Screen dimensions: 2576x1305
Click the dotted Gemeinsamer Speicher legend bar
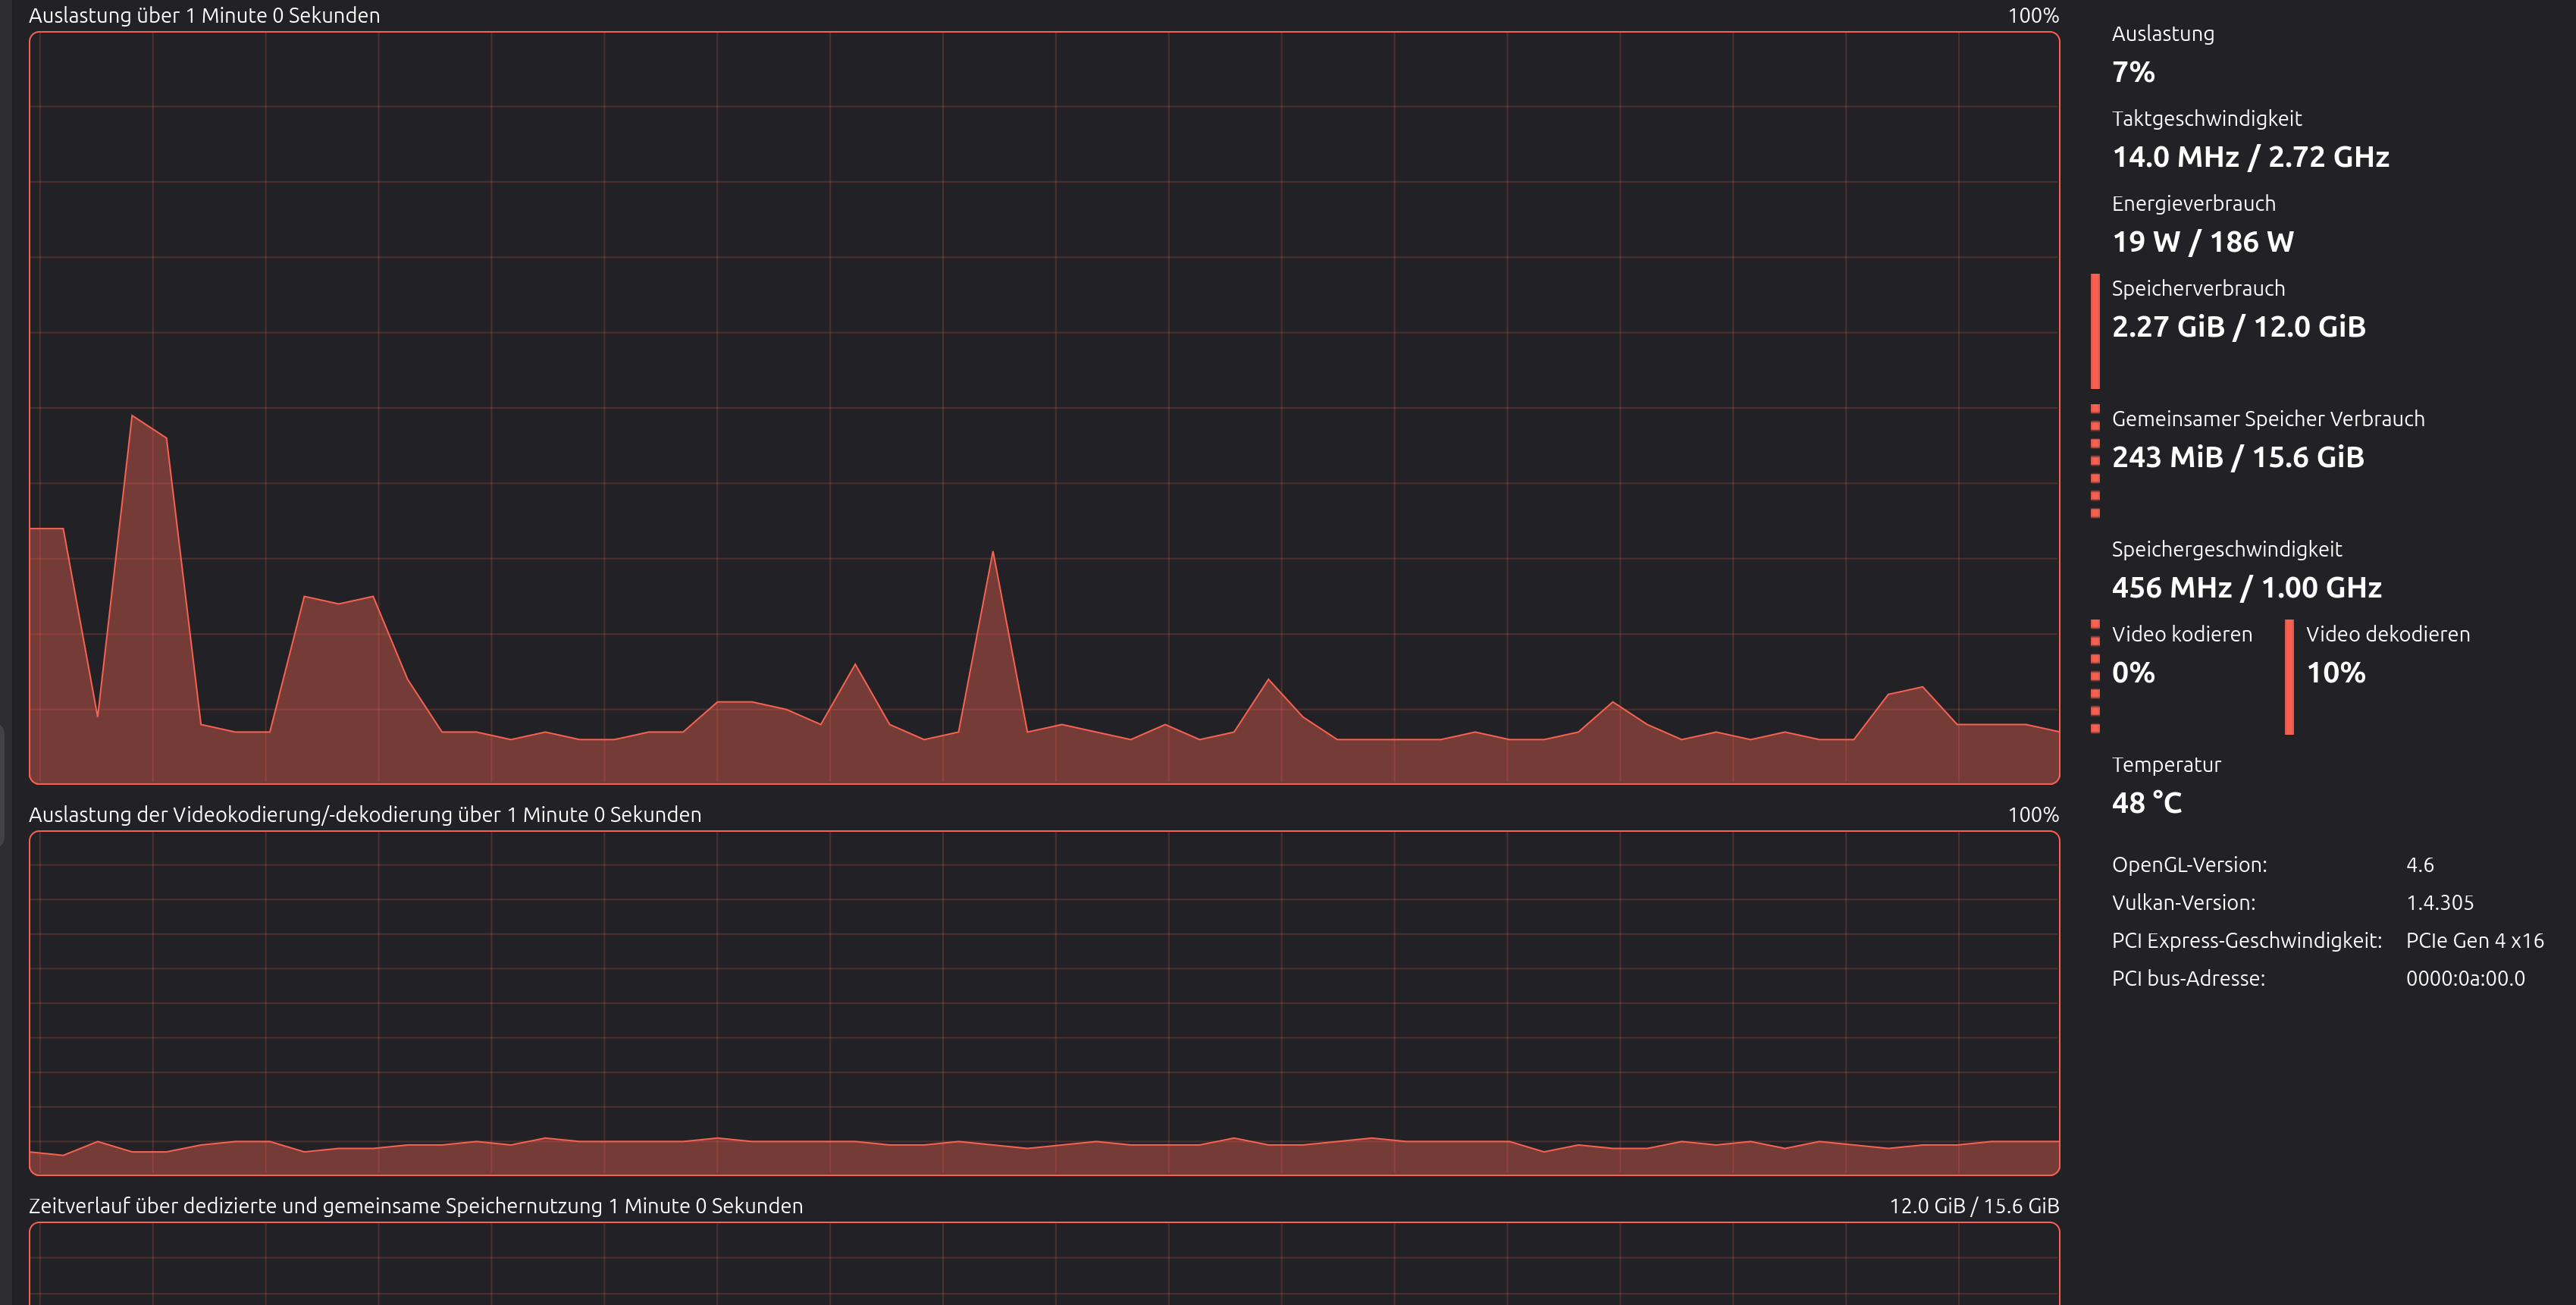click(x=2095, y=461)
